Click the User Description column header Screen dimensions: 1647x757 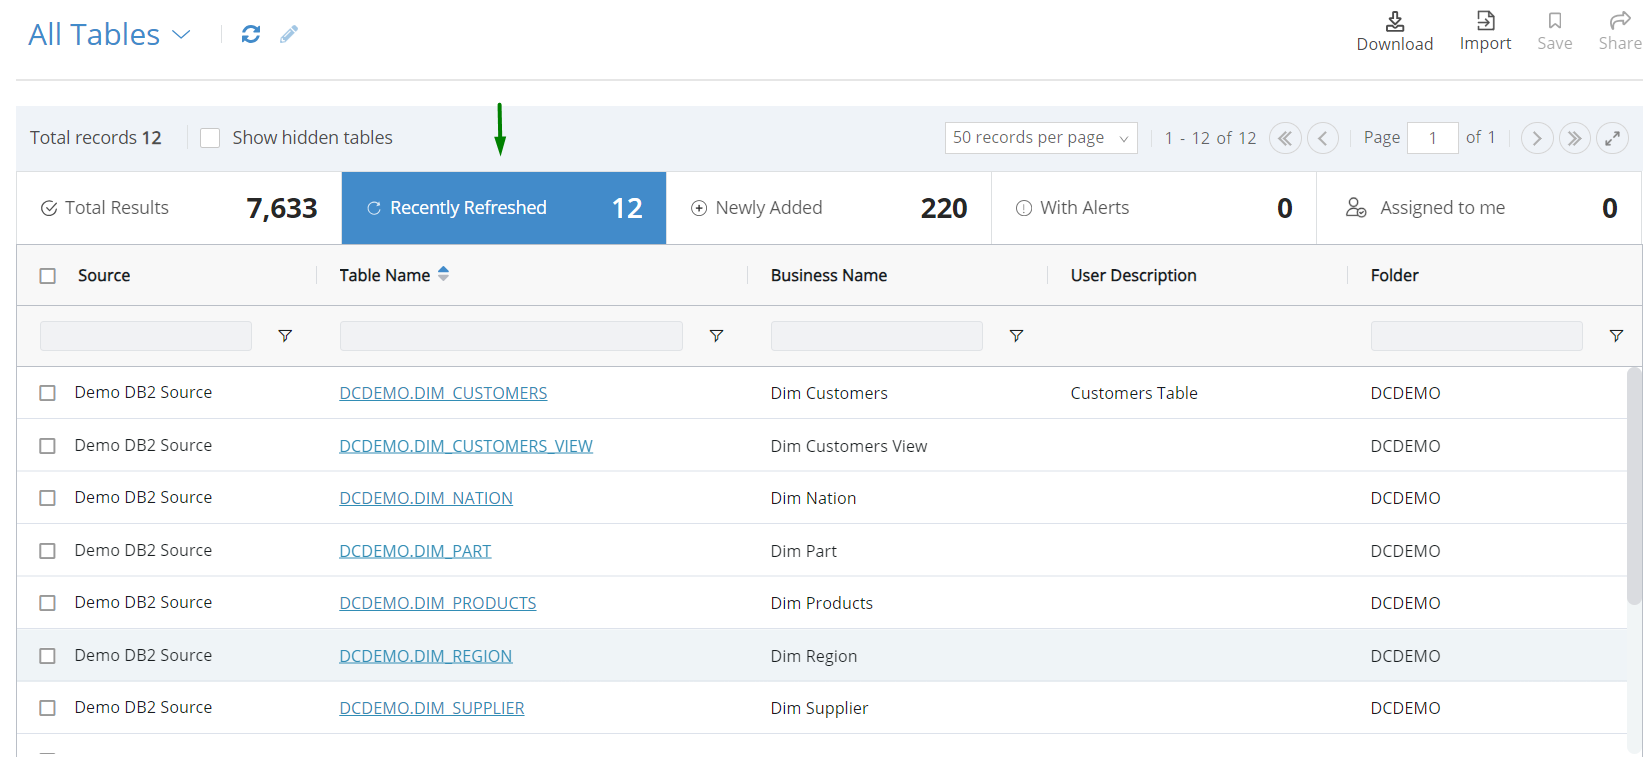[1134, 275]
